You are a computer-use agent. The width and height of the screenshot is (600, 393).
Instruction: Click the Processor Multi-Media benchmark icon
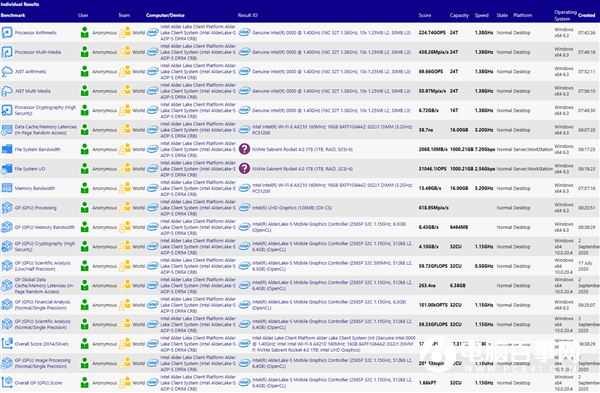[x=7, y=52]
